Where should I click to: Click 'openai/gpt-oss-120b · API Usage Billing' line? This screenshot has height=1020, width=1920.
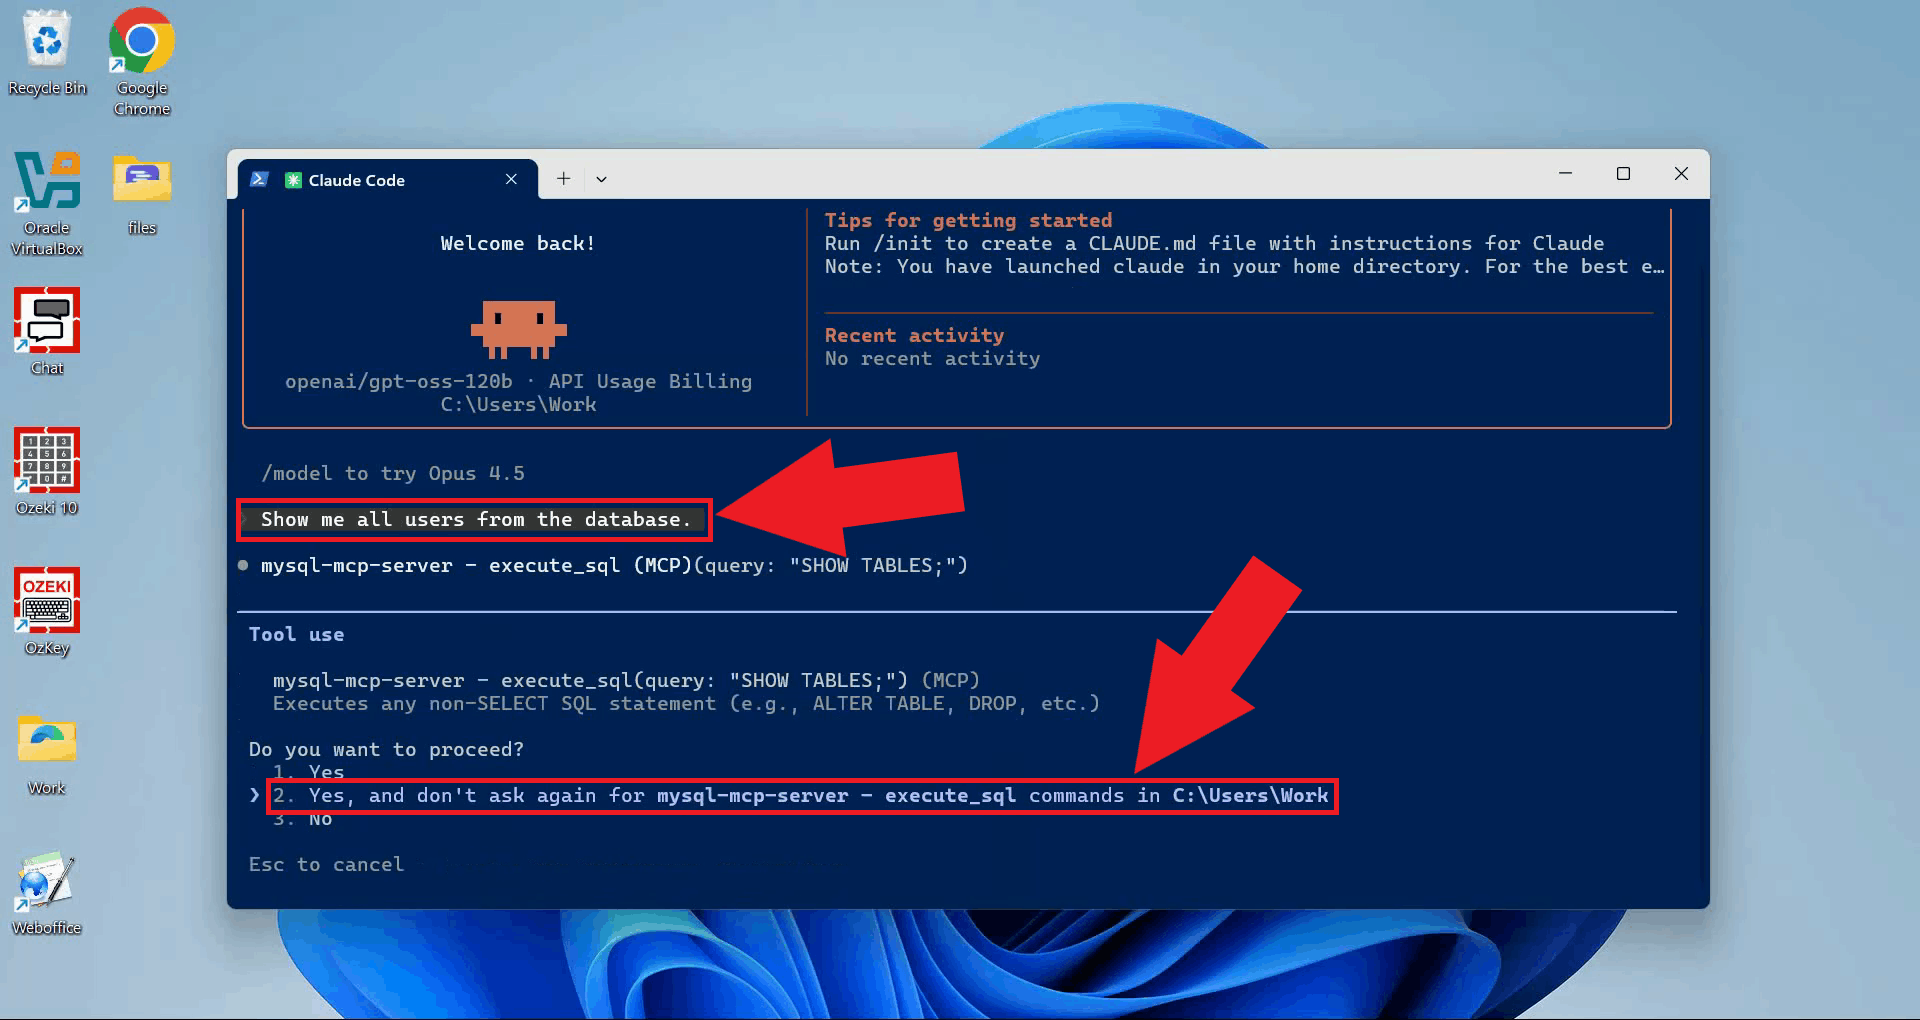pyautogui.click(x=518, y=381)
